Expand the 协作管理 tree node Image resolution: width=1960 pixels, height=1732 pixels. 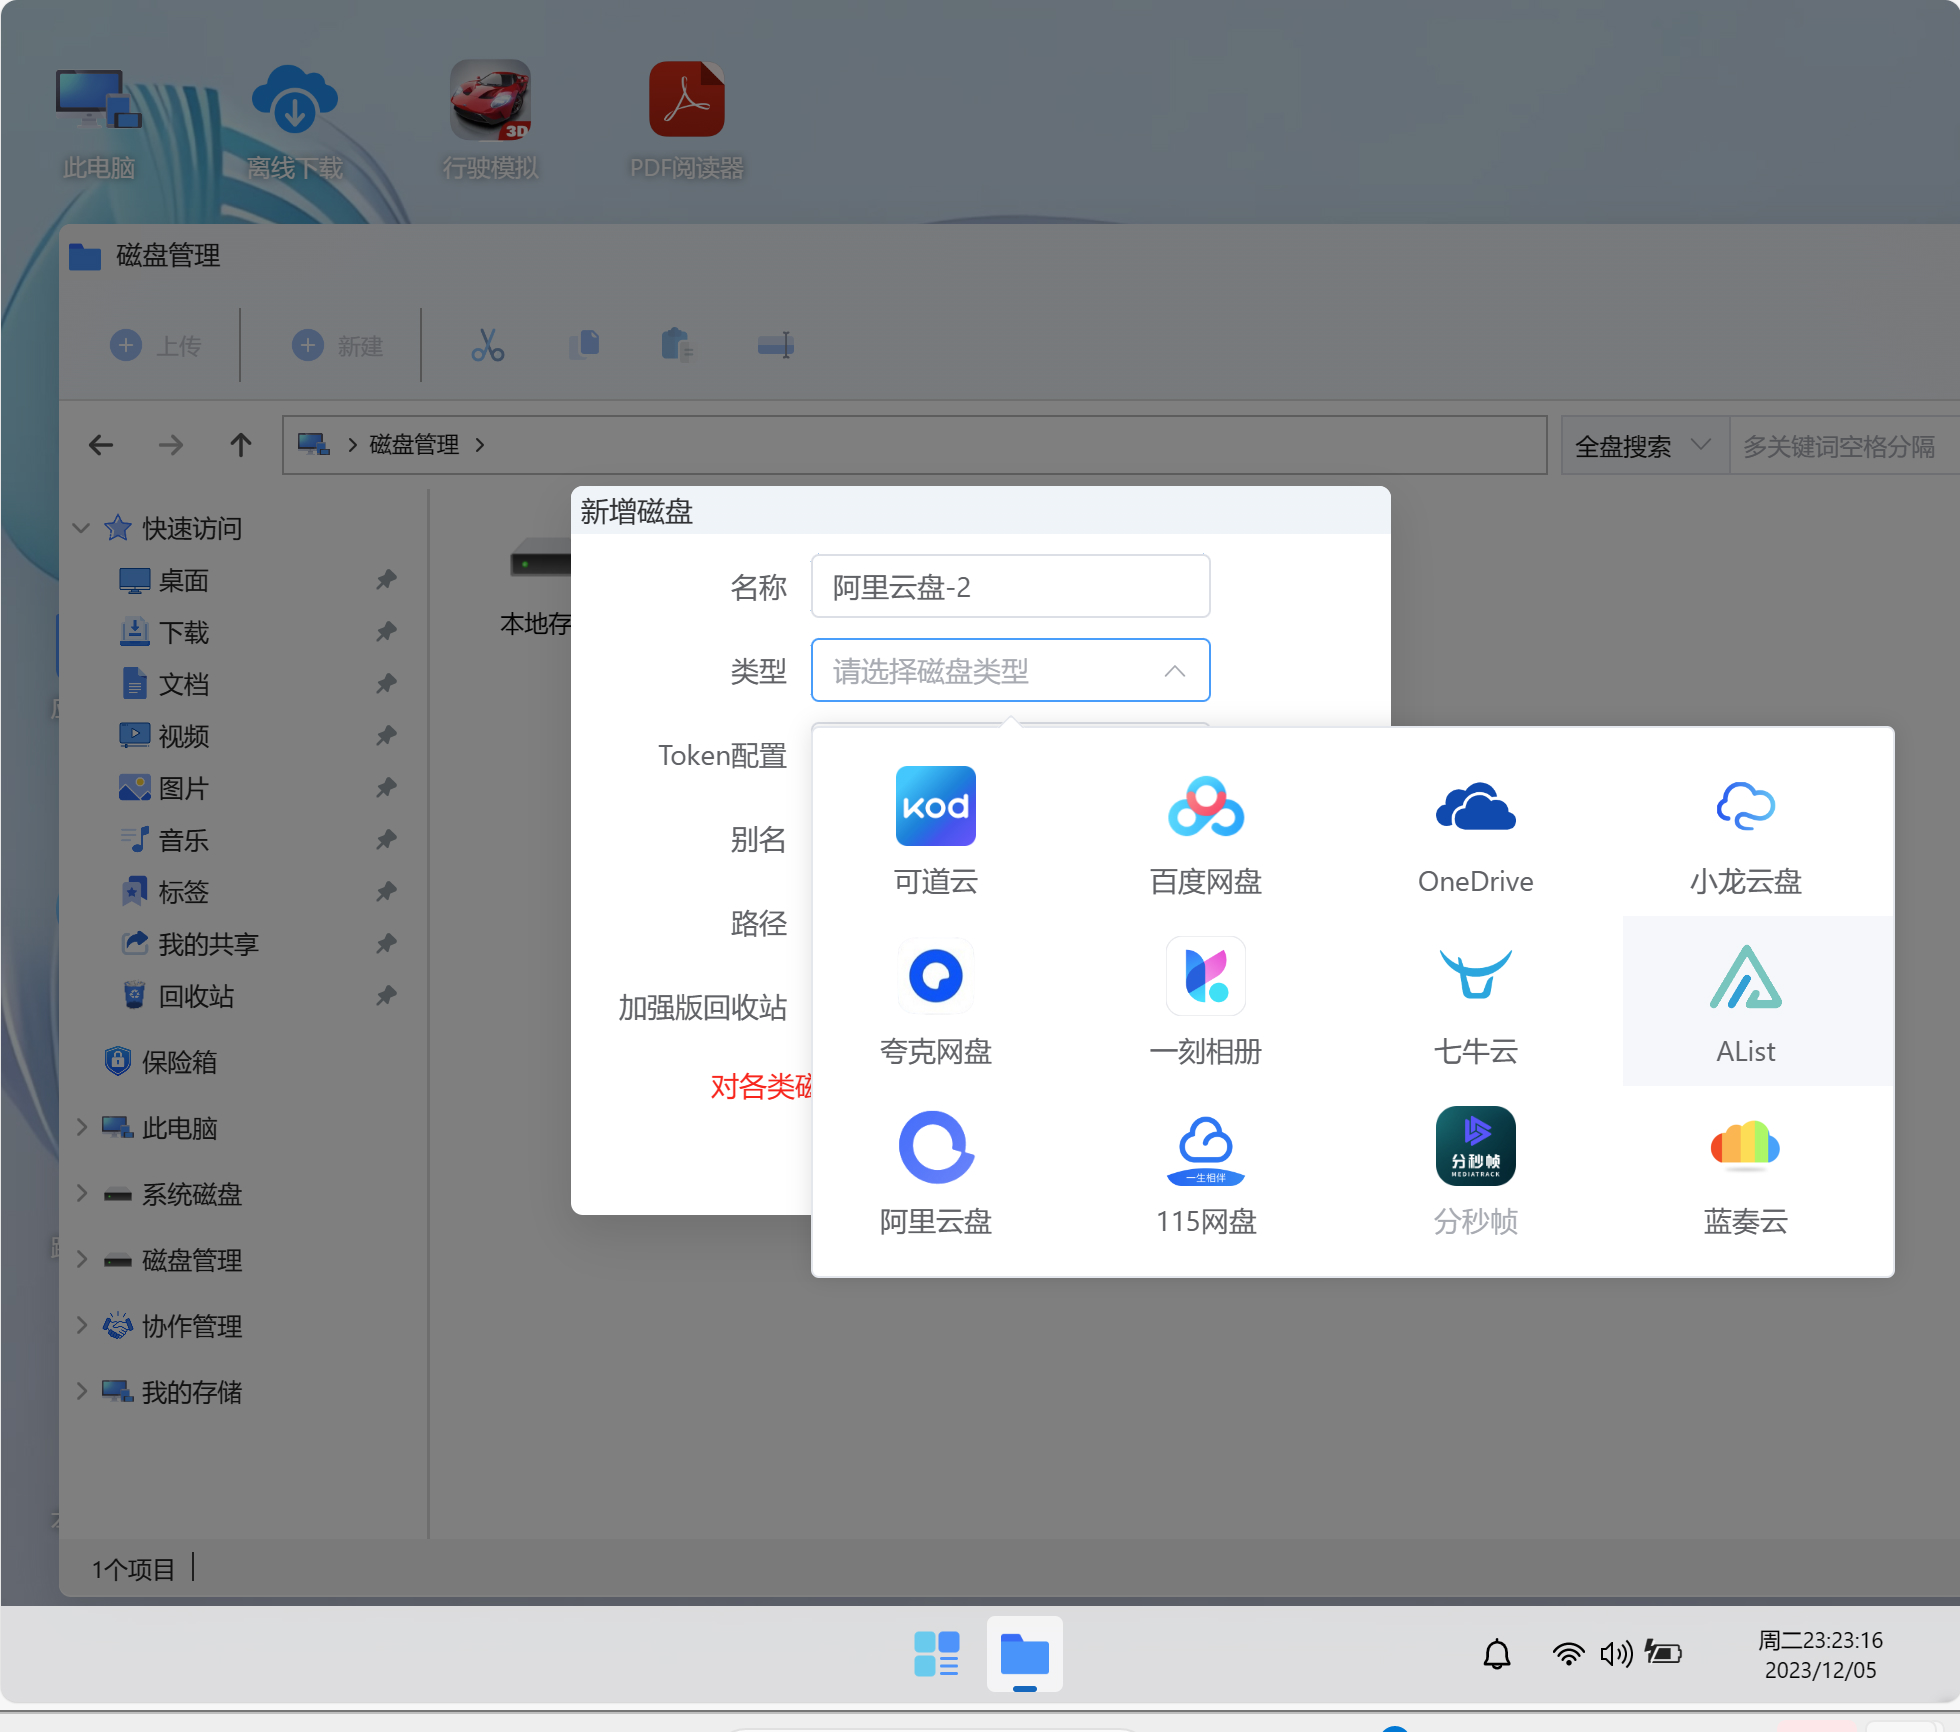82,1326
